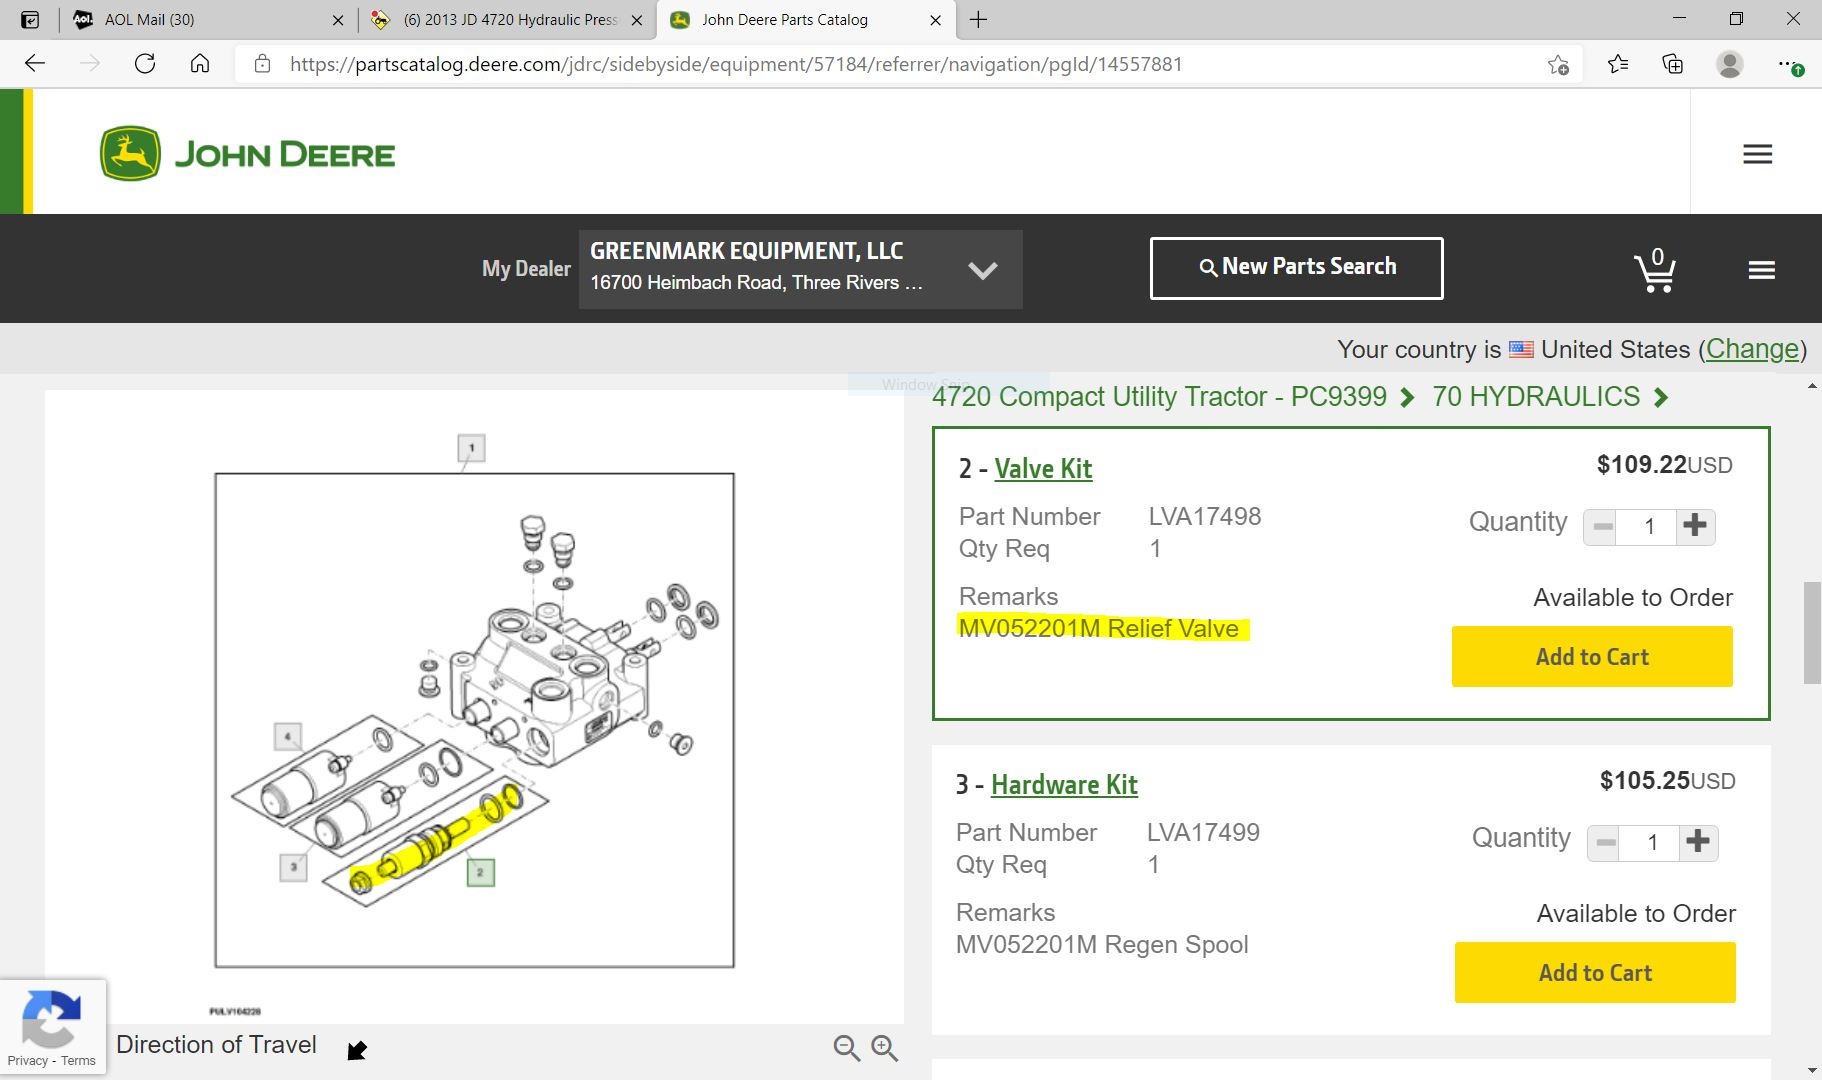
Task: Select part number LVA17499 text
Action: pyautogui.click(x=1203, y=832)
